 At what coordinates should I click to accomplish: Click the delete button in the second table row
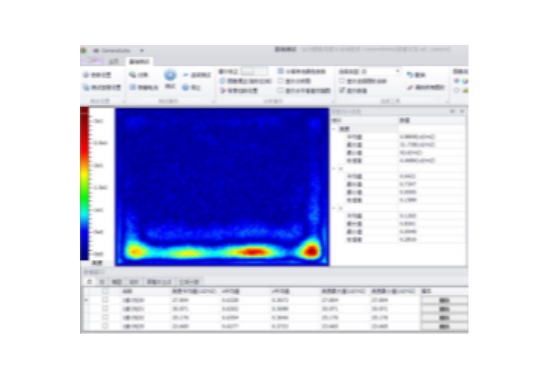pos(444,309)
